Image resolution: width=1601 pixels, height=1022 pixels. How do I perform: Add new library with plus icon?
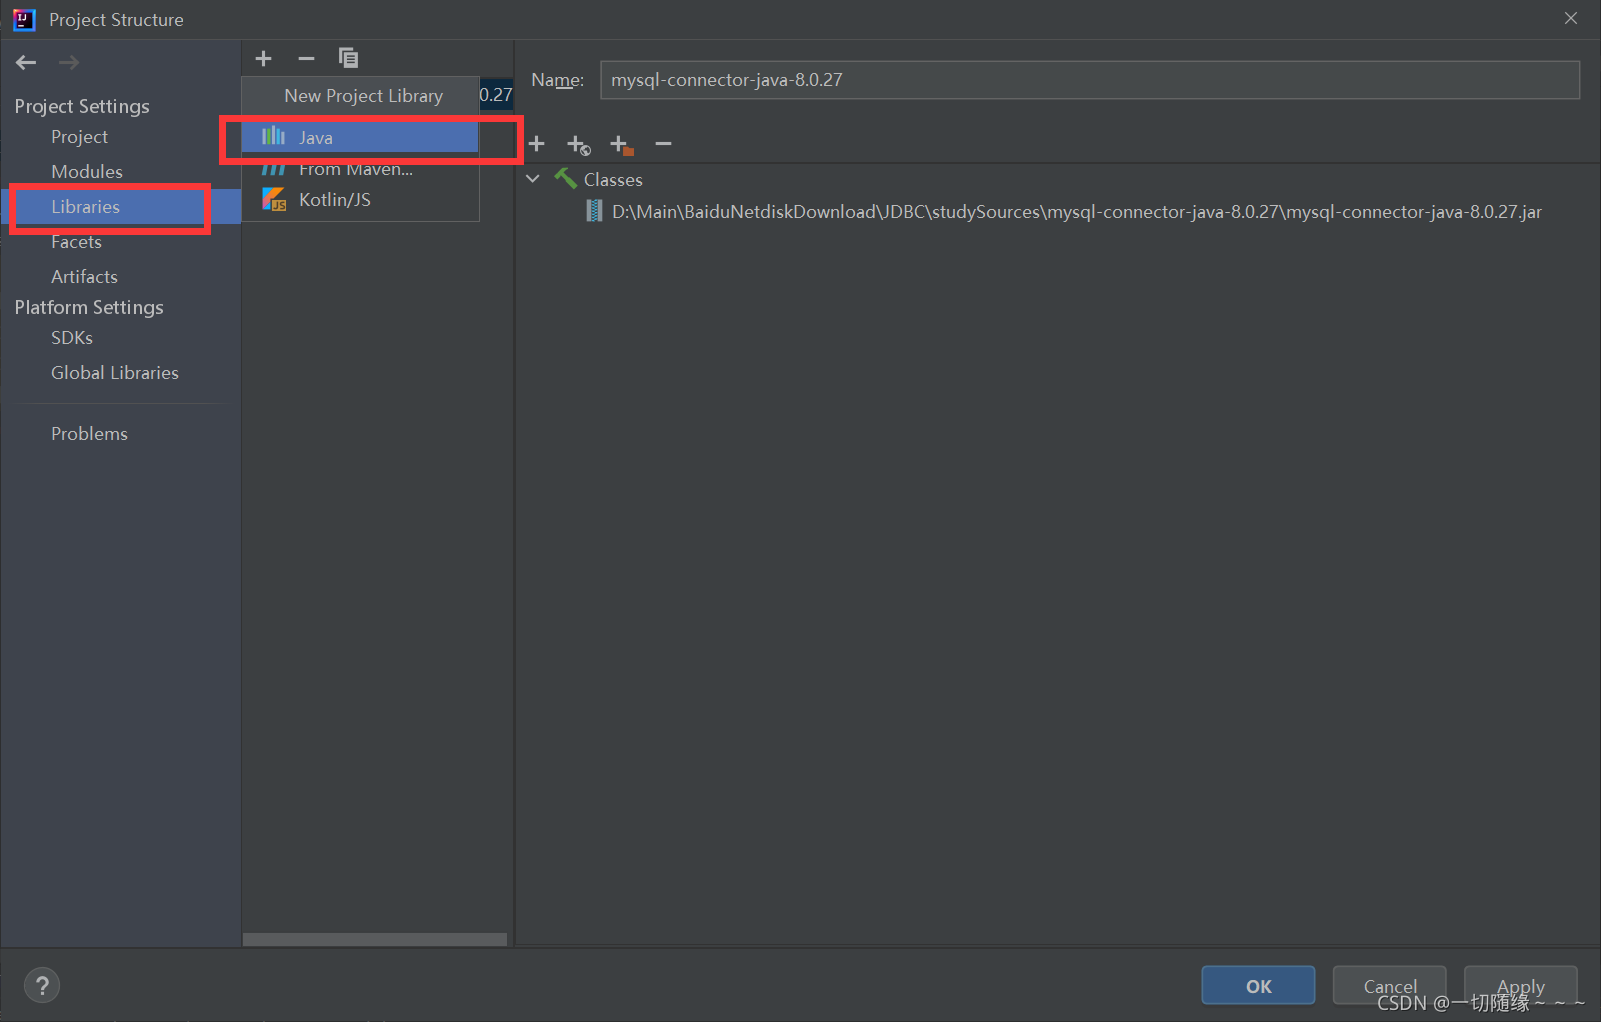tap(263, 58)
